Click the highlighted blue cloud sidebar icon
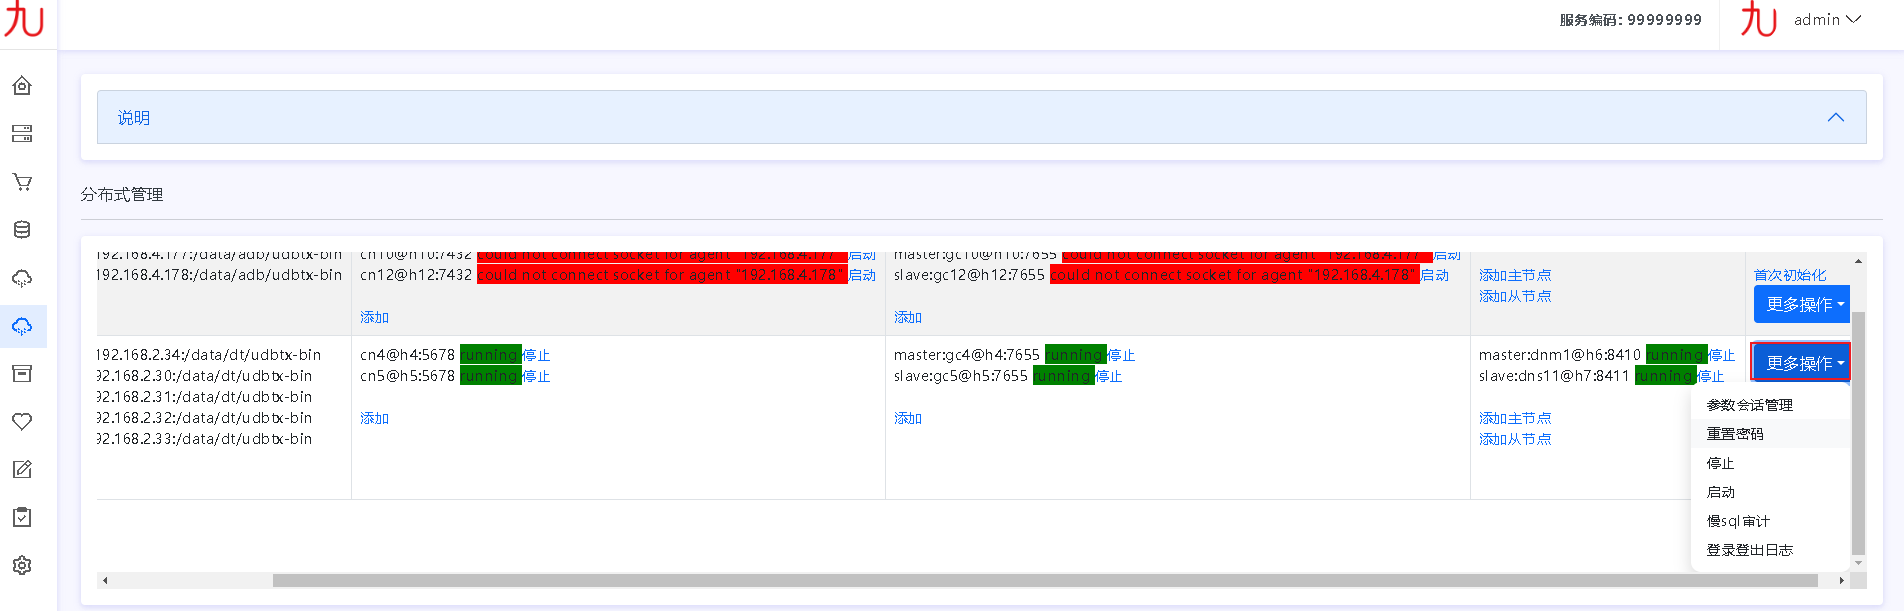This screenshot has width=1904, height=611. click(22, 327)
